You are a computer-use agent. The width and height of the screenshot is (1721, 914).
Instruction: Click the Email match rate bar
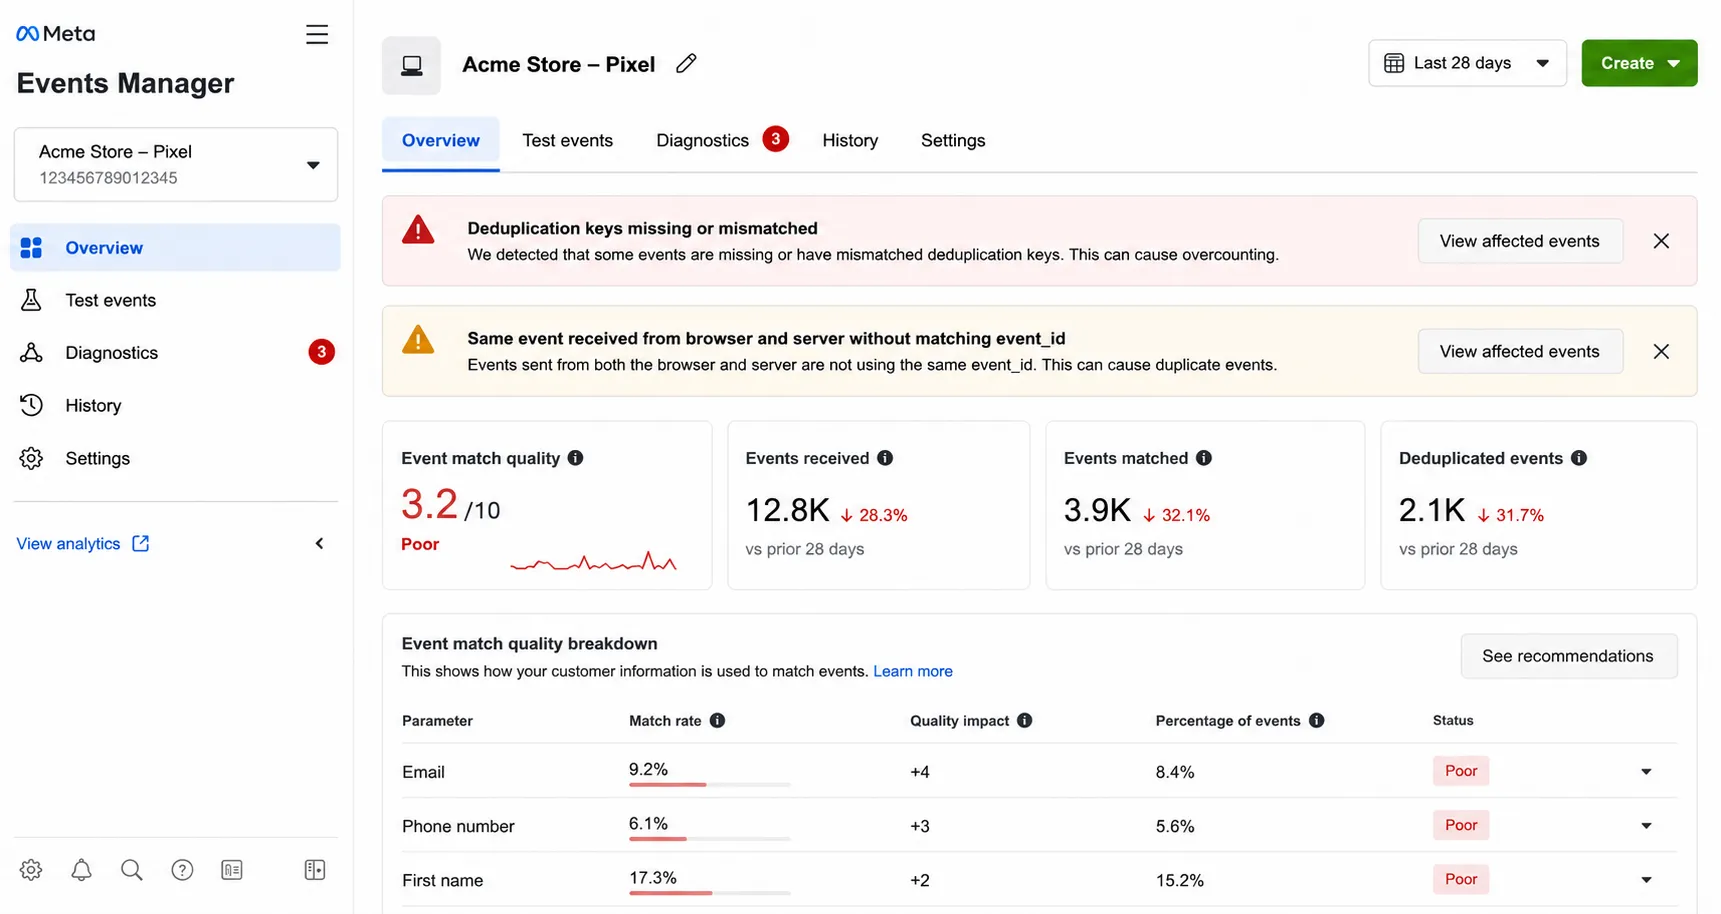pos(710,785)
